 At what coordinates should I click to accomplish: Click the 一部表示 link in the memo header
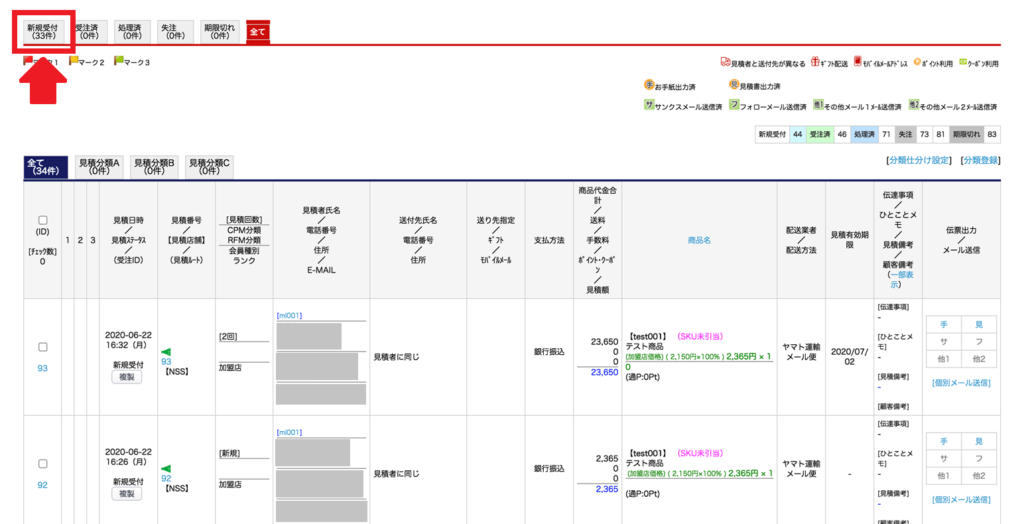point(900,280)
